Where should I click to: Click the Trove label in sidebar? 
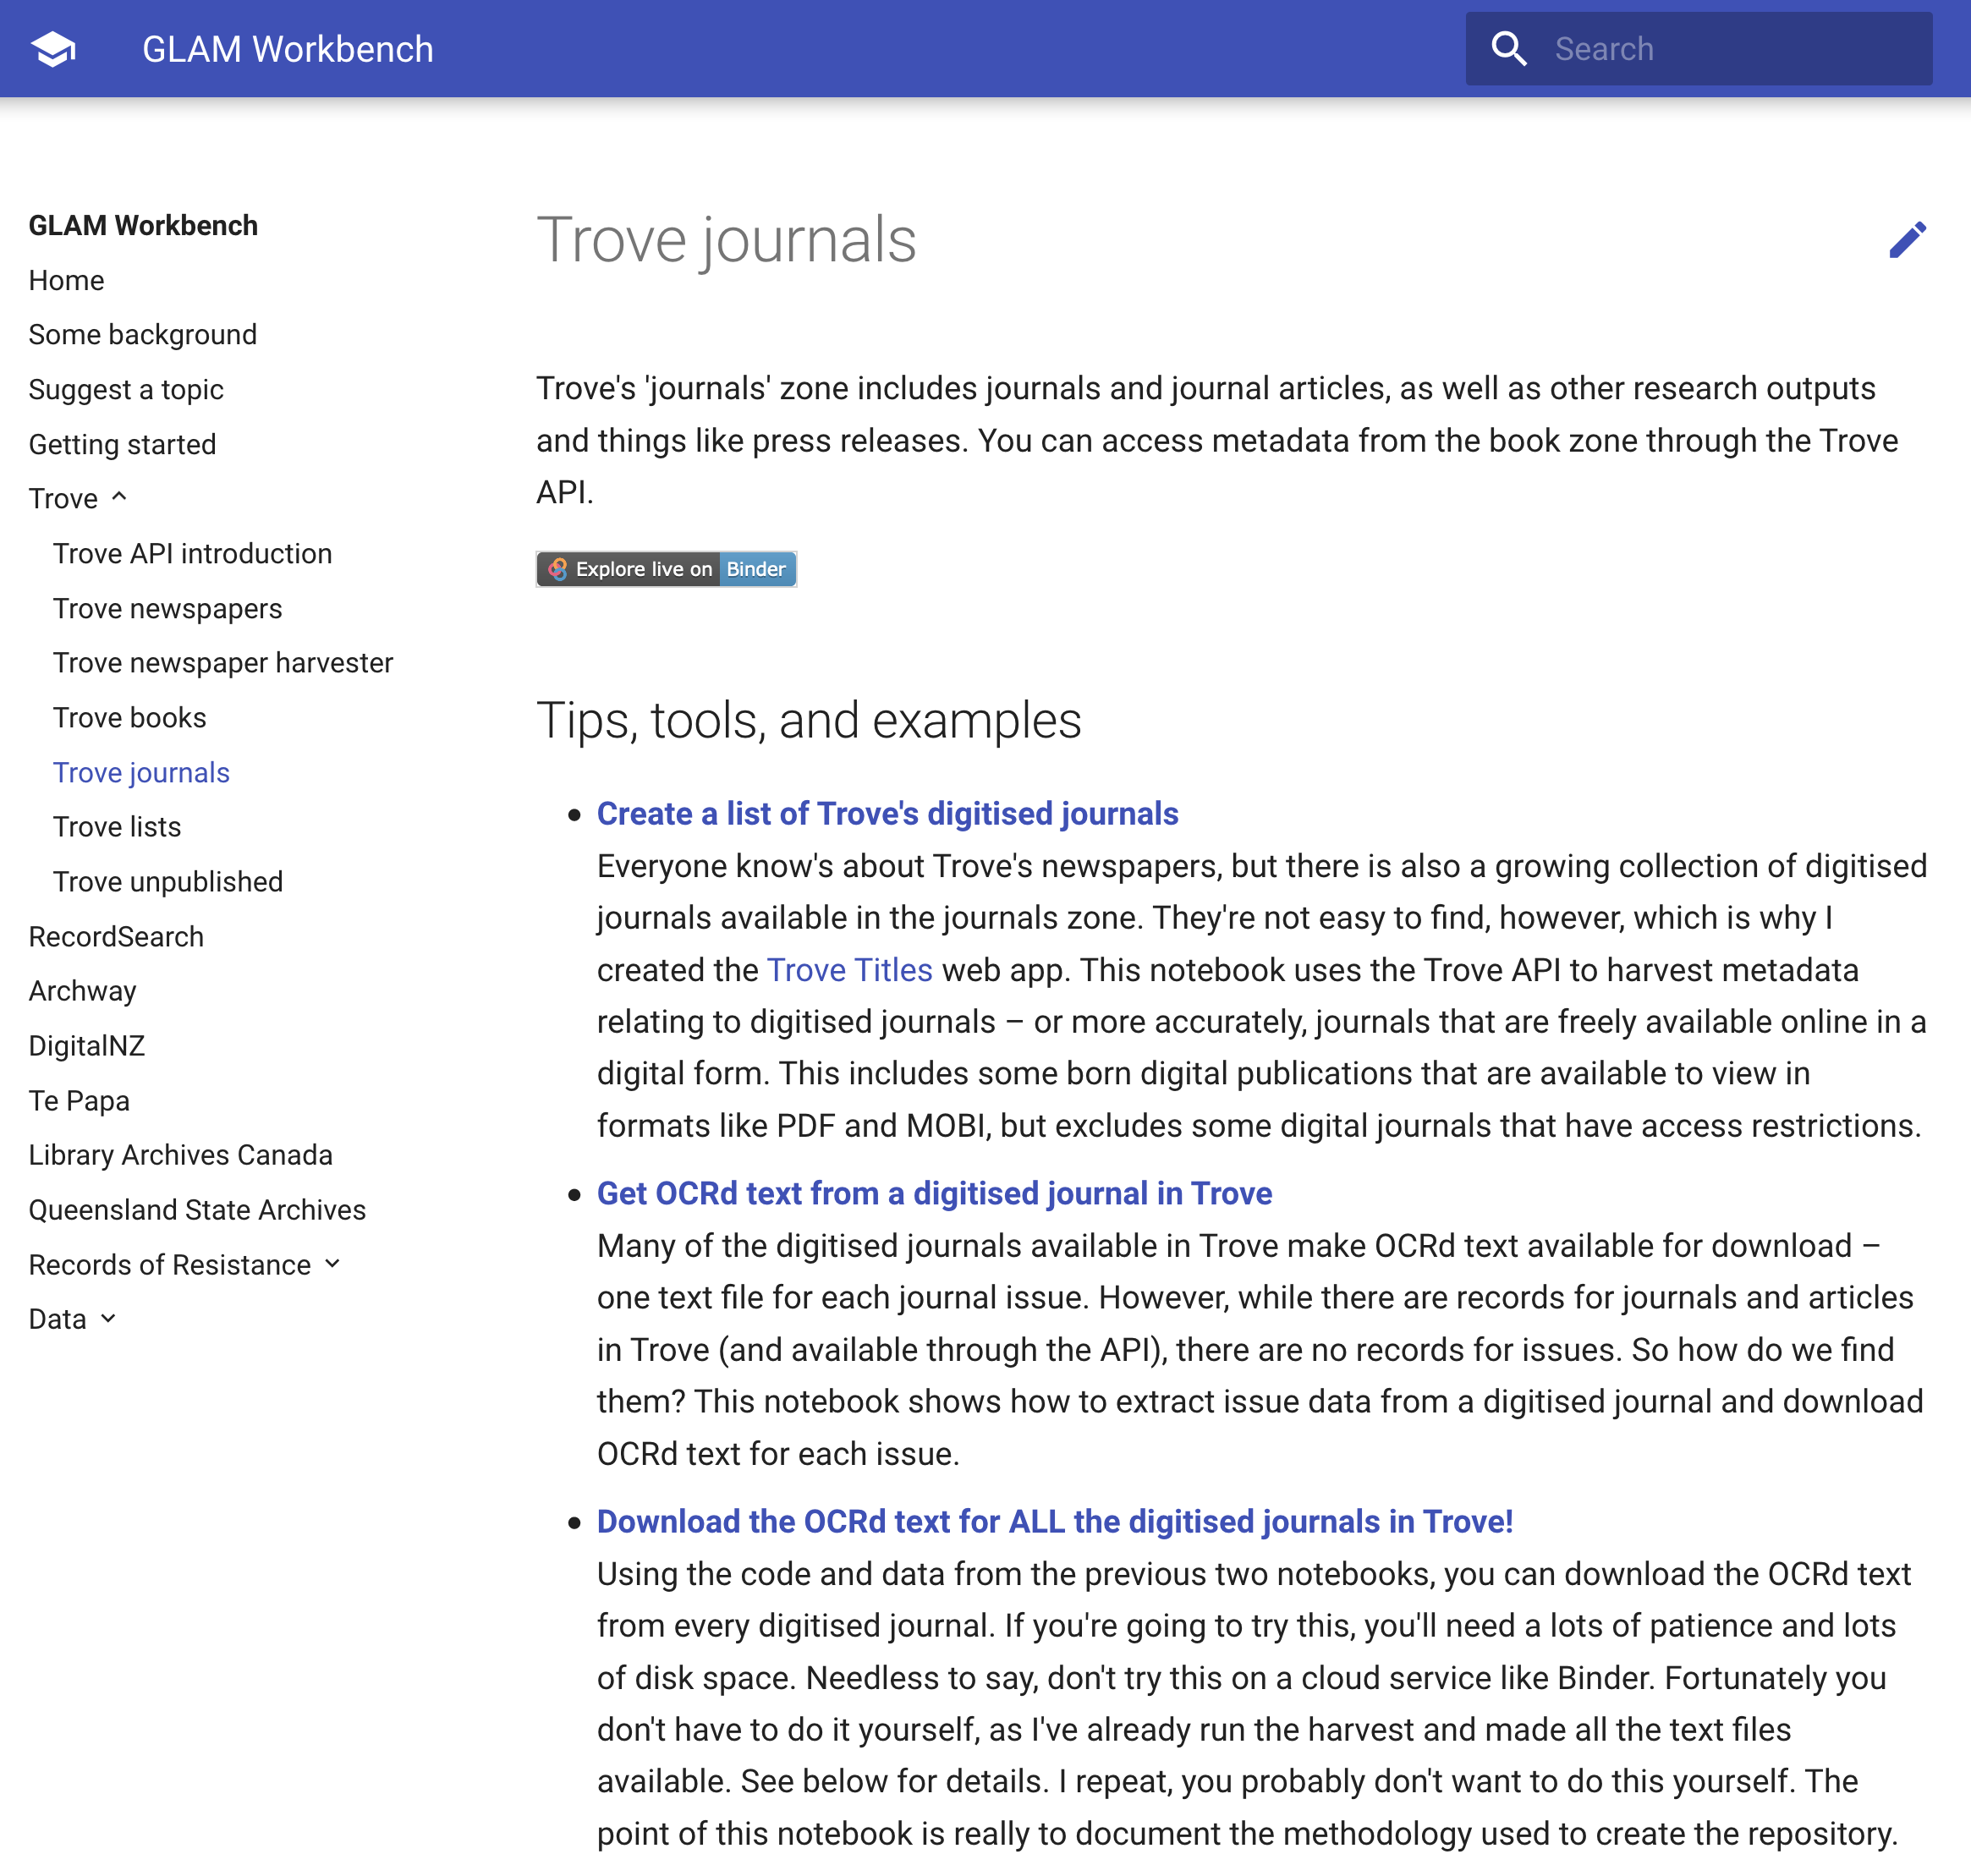63,498
